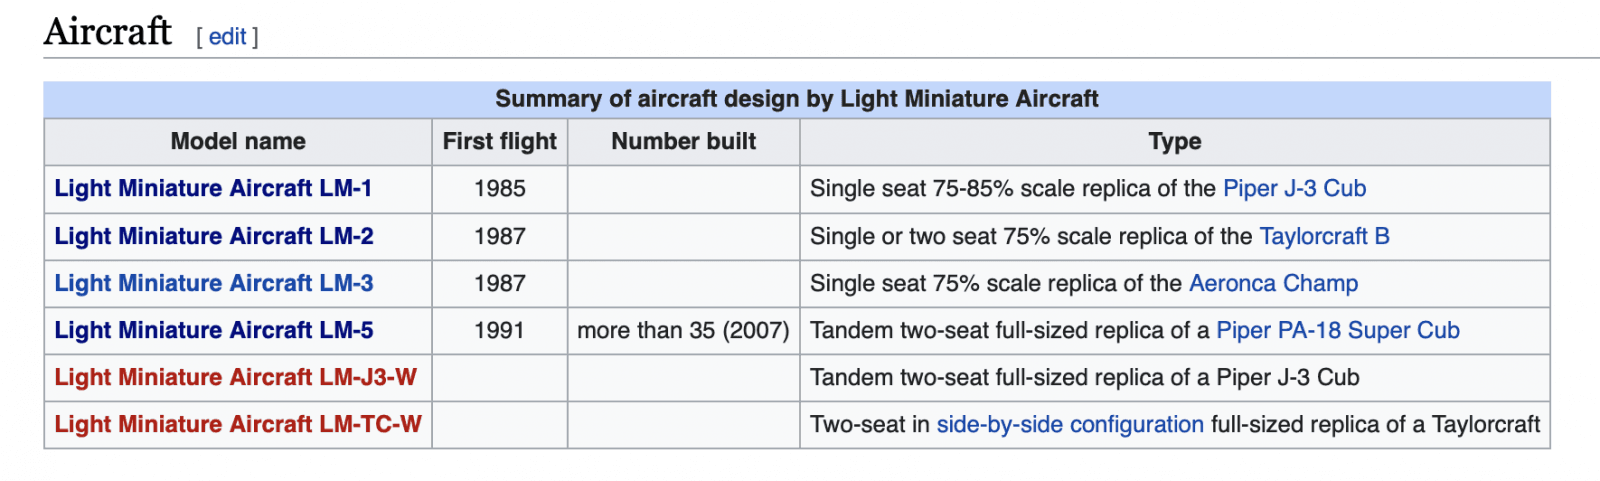Visit the Taylorcraft B article link
The height and width of the screenshot is (481, 1600).
tap(1324, 236)
